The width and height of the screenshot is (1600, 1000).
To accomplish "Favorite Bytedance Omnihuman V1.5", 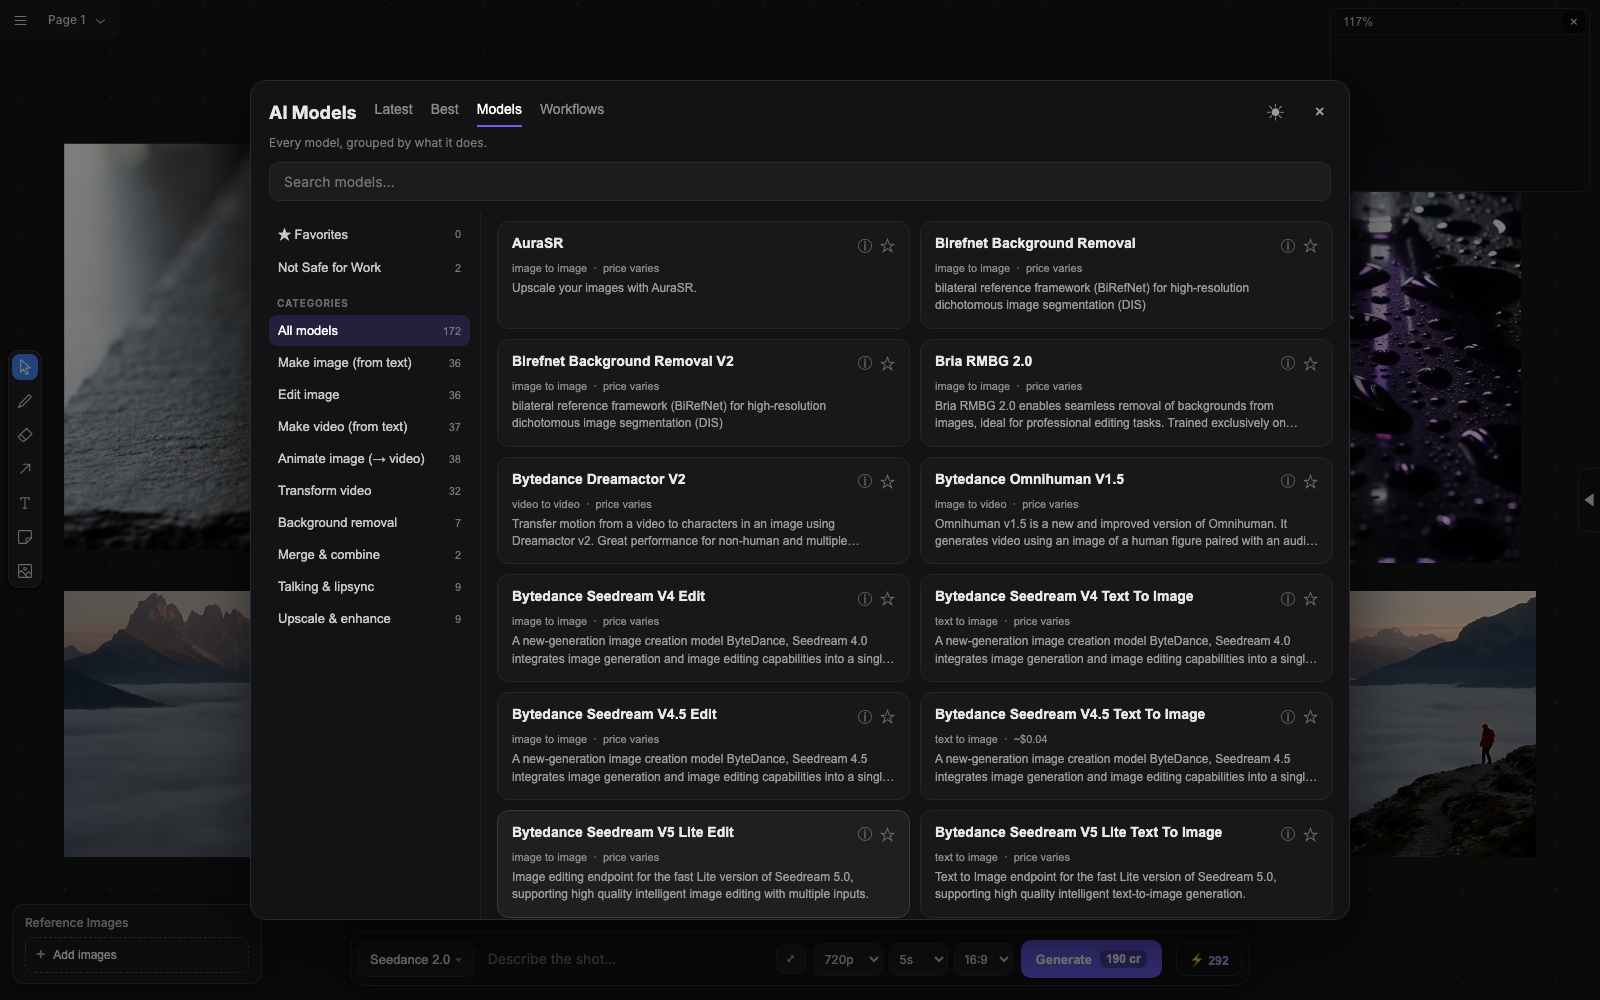I will [1310, 481].
